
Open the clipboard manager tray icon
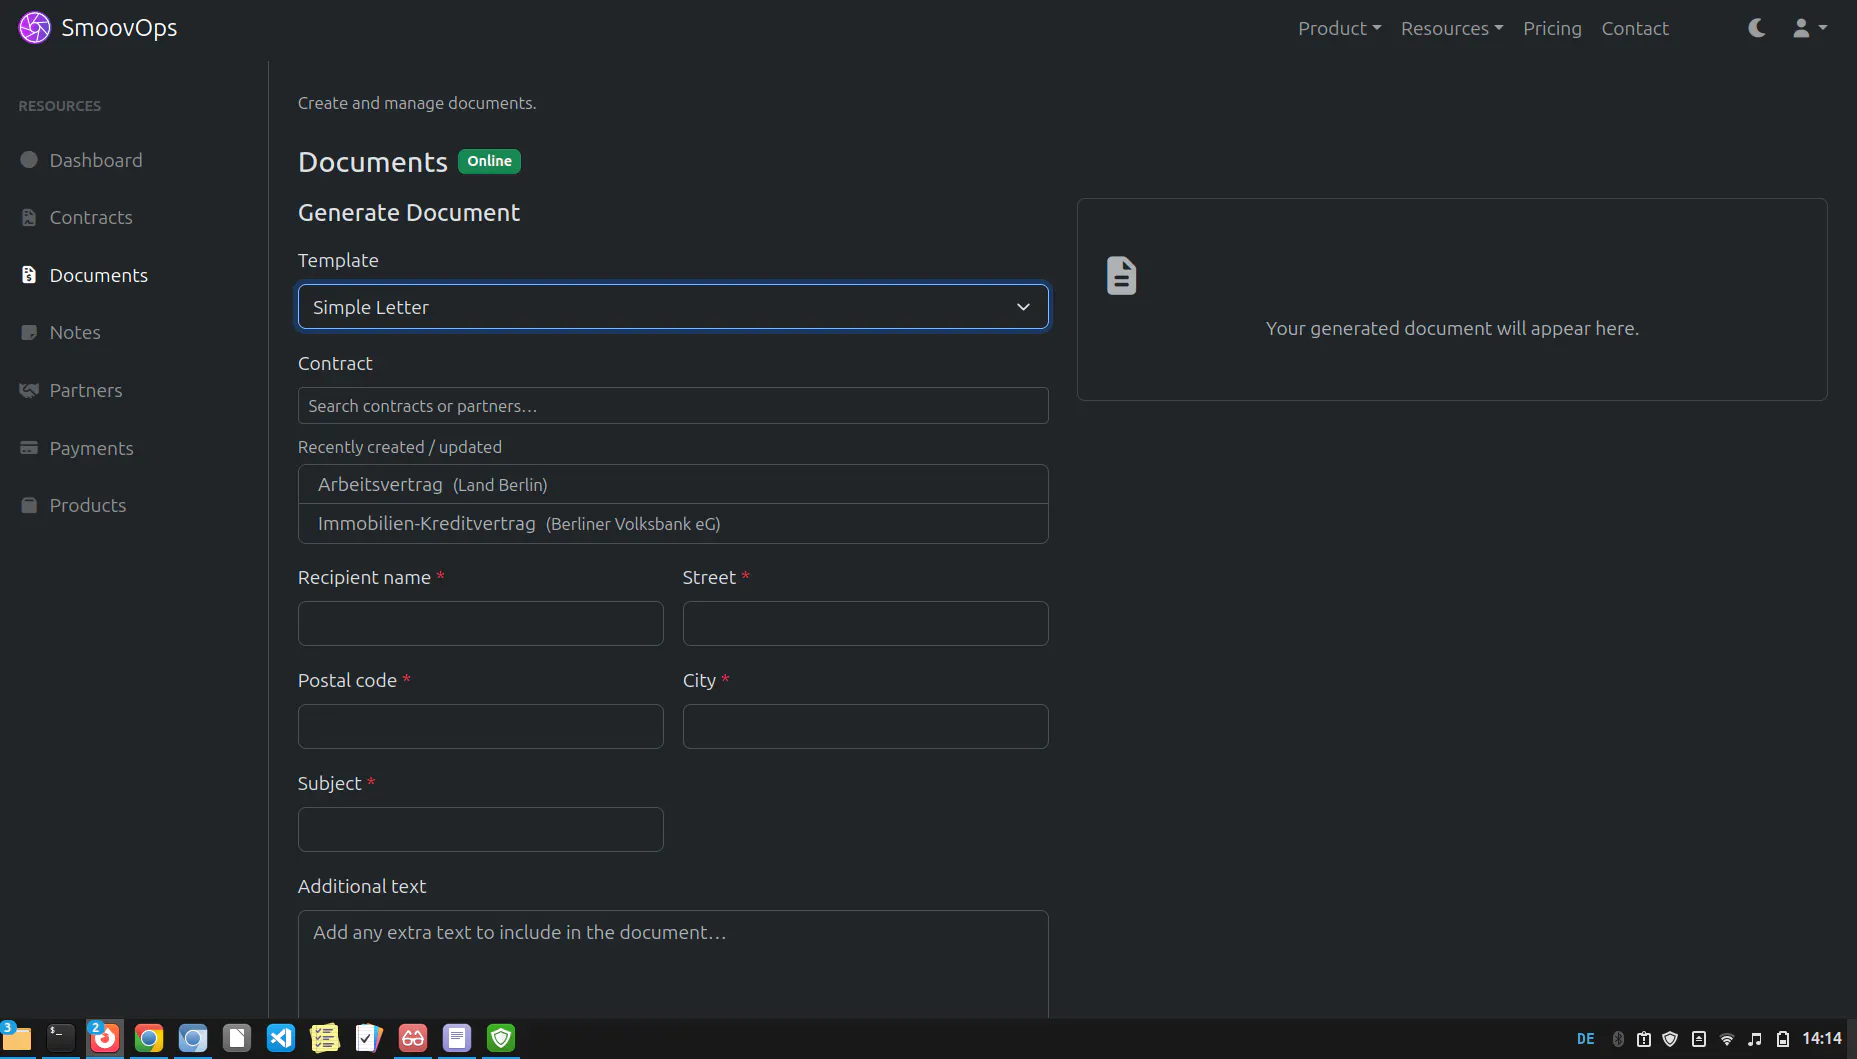[x=1644, y=1039]
